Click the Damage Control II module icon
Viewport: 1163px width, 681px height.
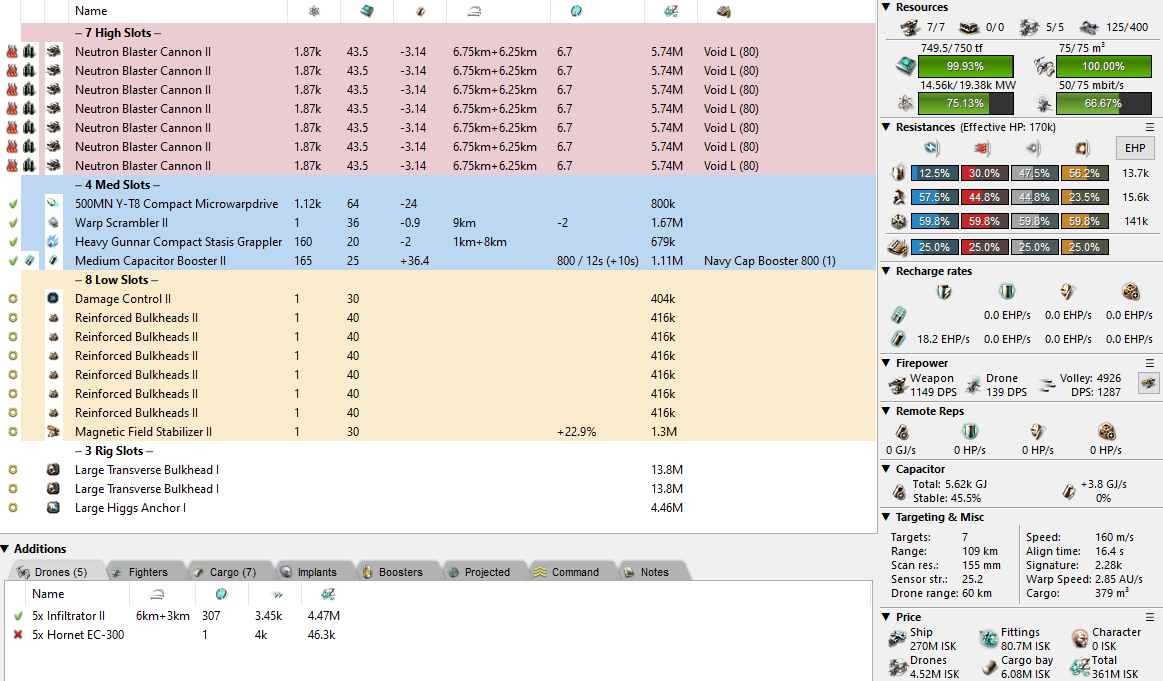tap(53, 299)
